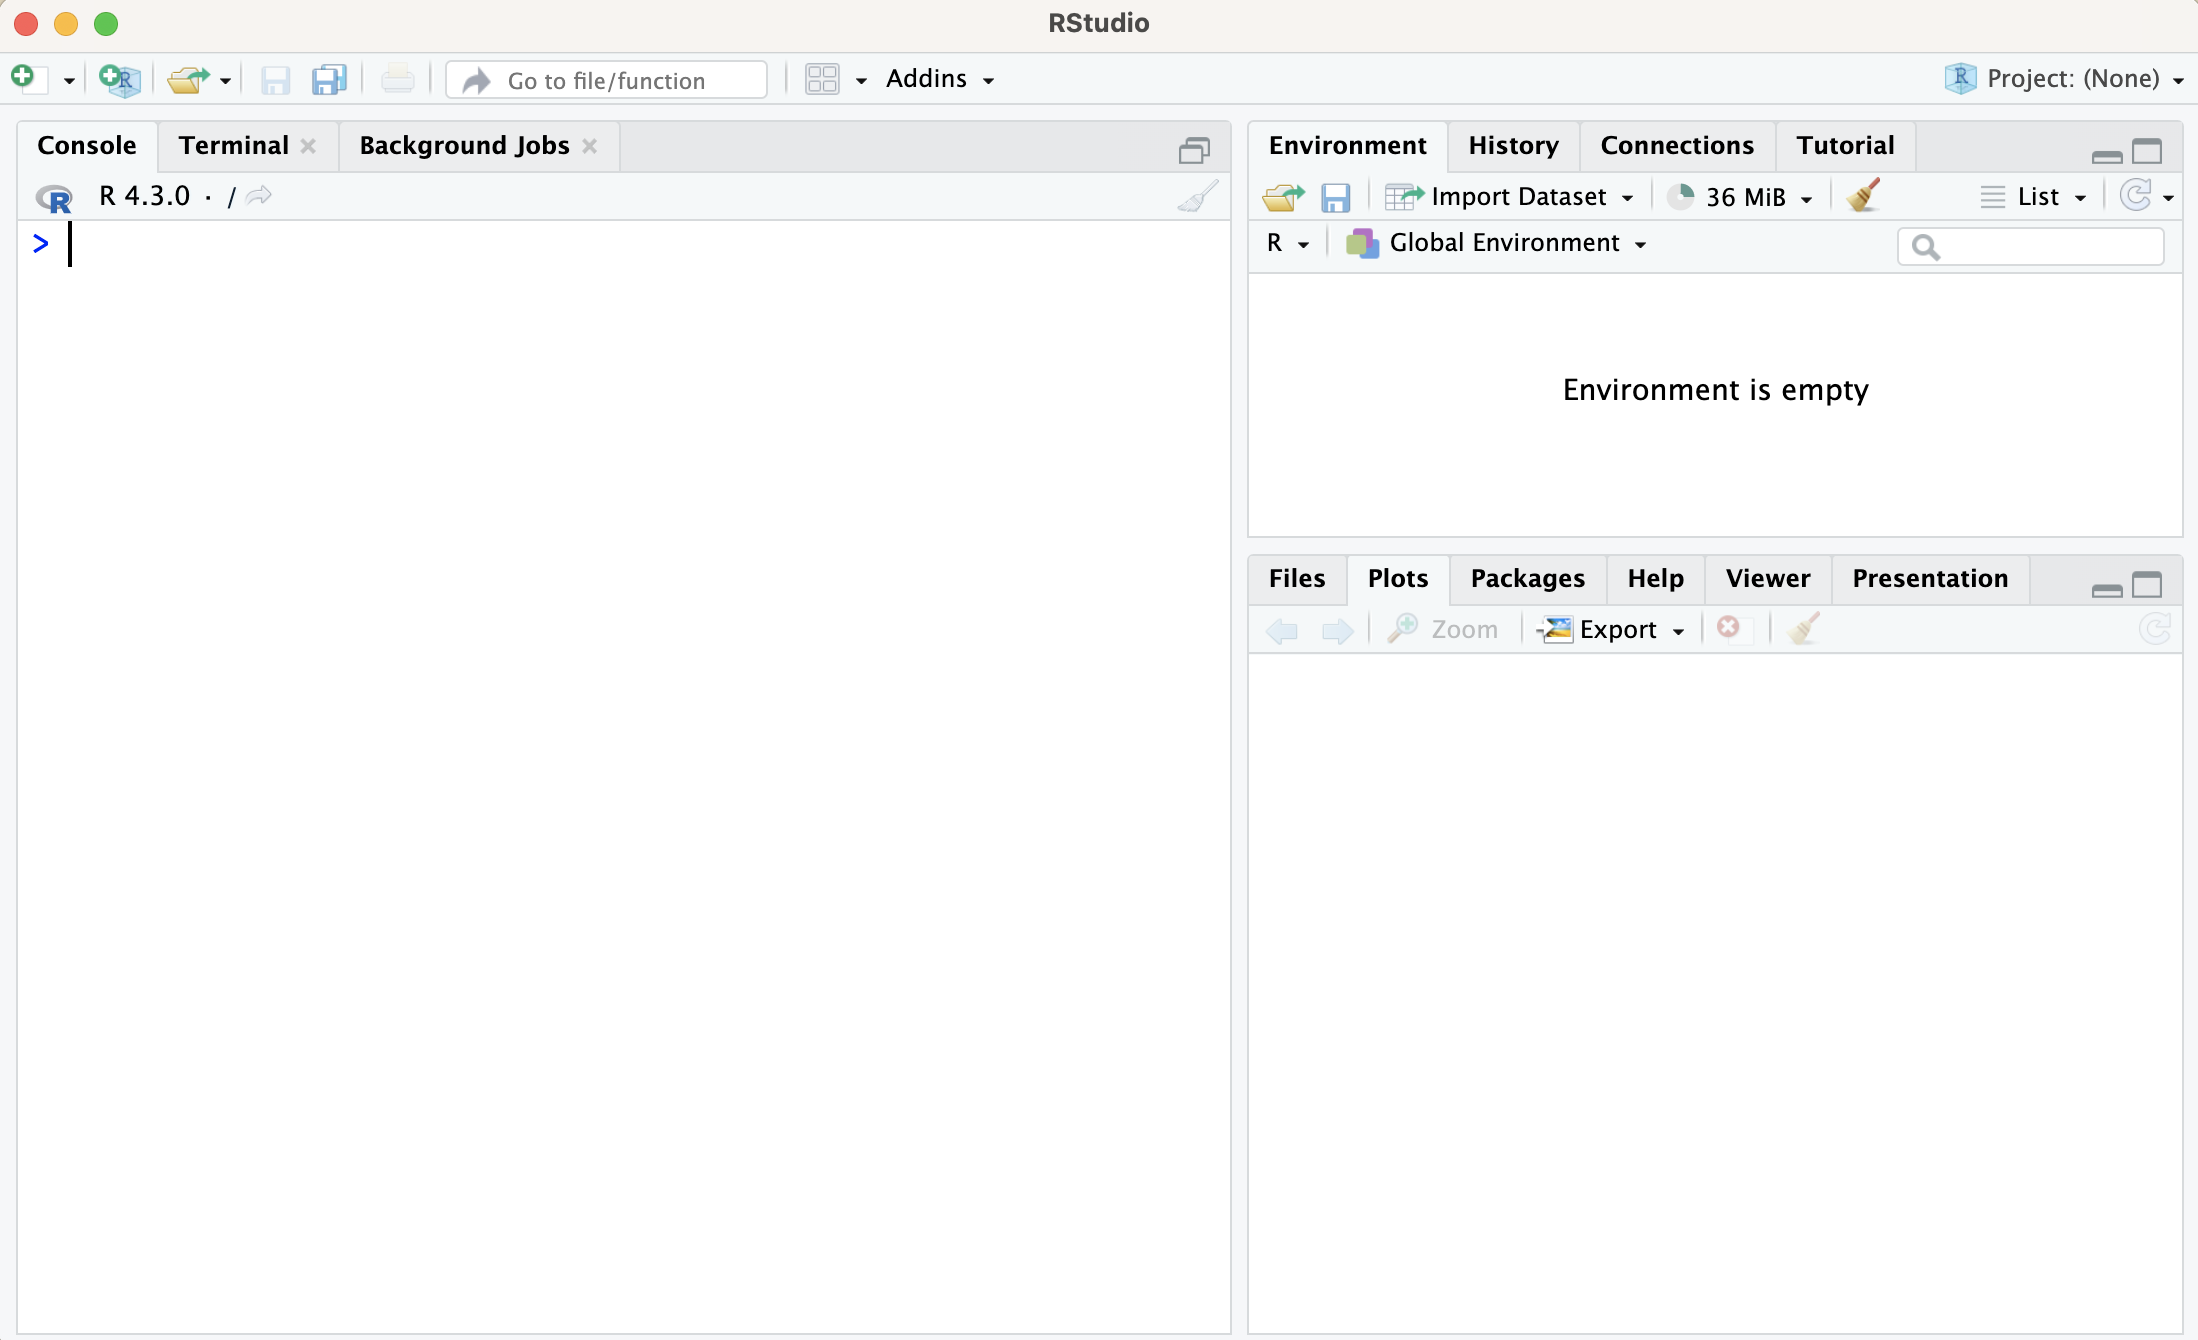
Task: Clear console with the broom icon
Action: pos(1197,196)
